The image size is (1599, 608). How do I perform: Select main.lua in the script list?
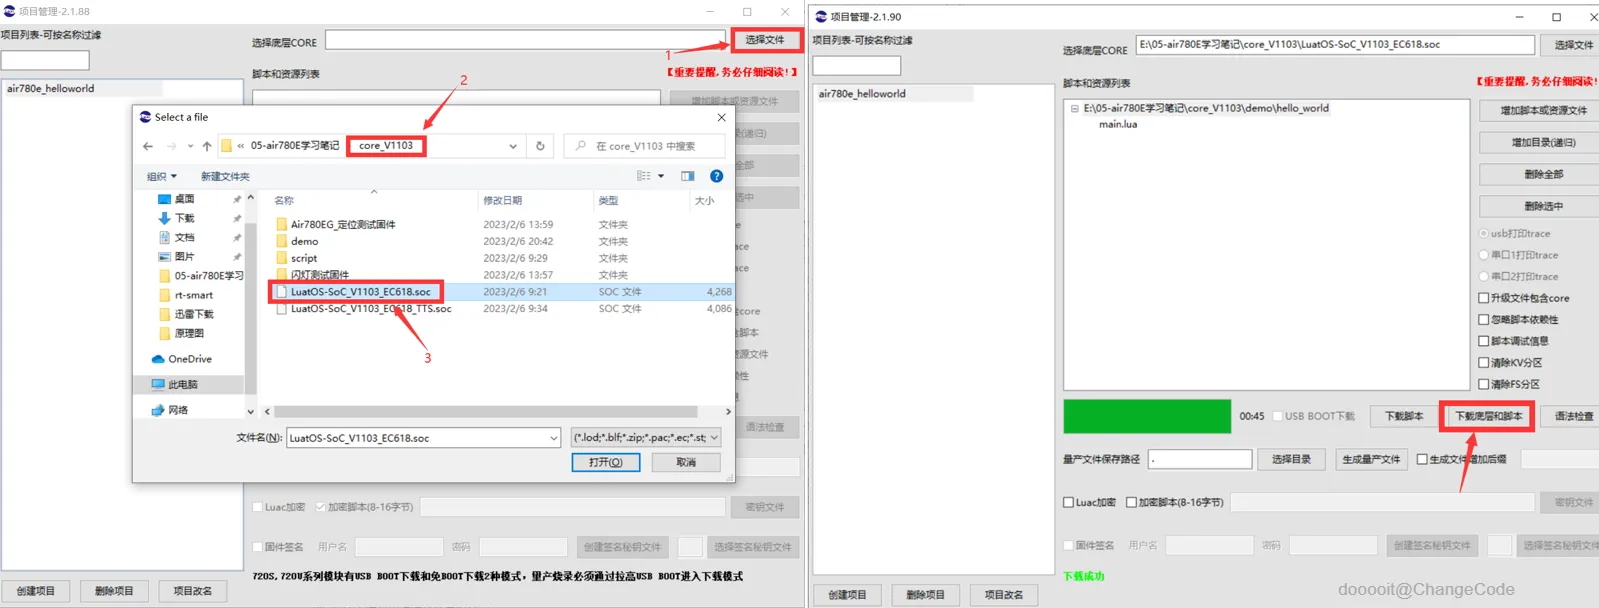coord(1118,124)
